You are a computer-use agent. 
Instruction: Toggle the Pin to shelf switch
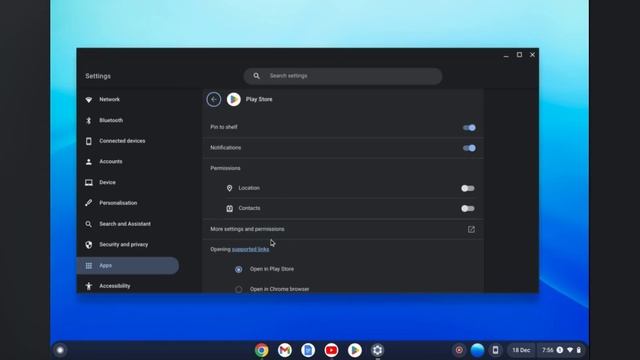[x=469, y=127]
